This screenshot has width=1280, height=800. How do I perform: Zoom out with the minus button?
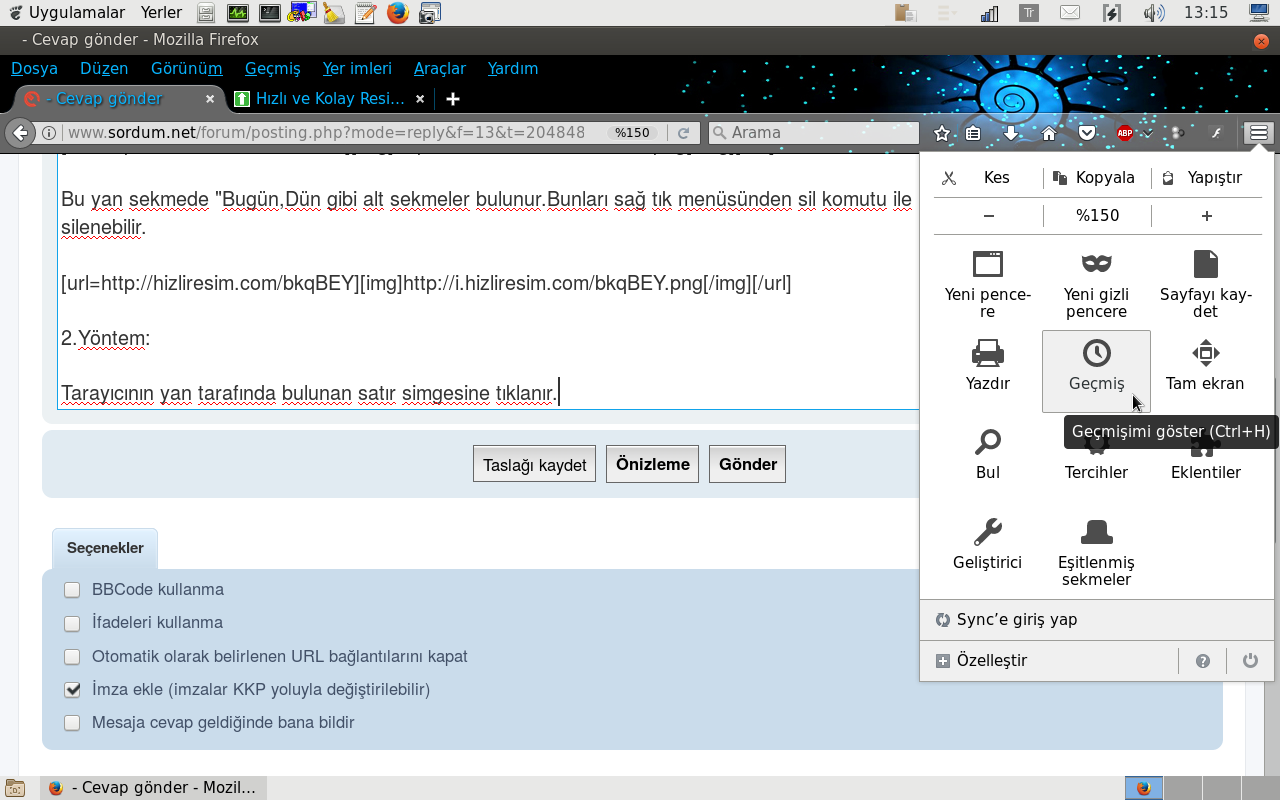[x=988, y=215]
